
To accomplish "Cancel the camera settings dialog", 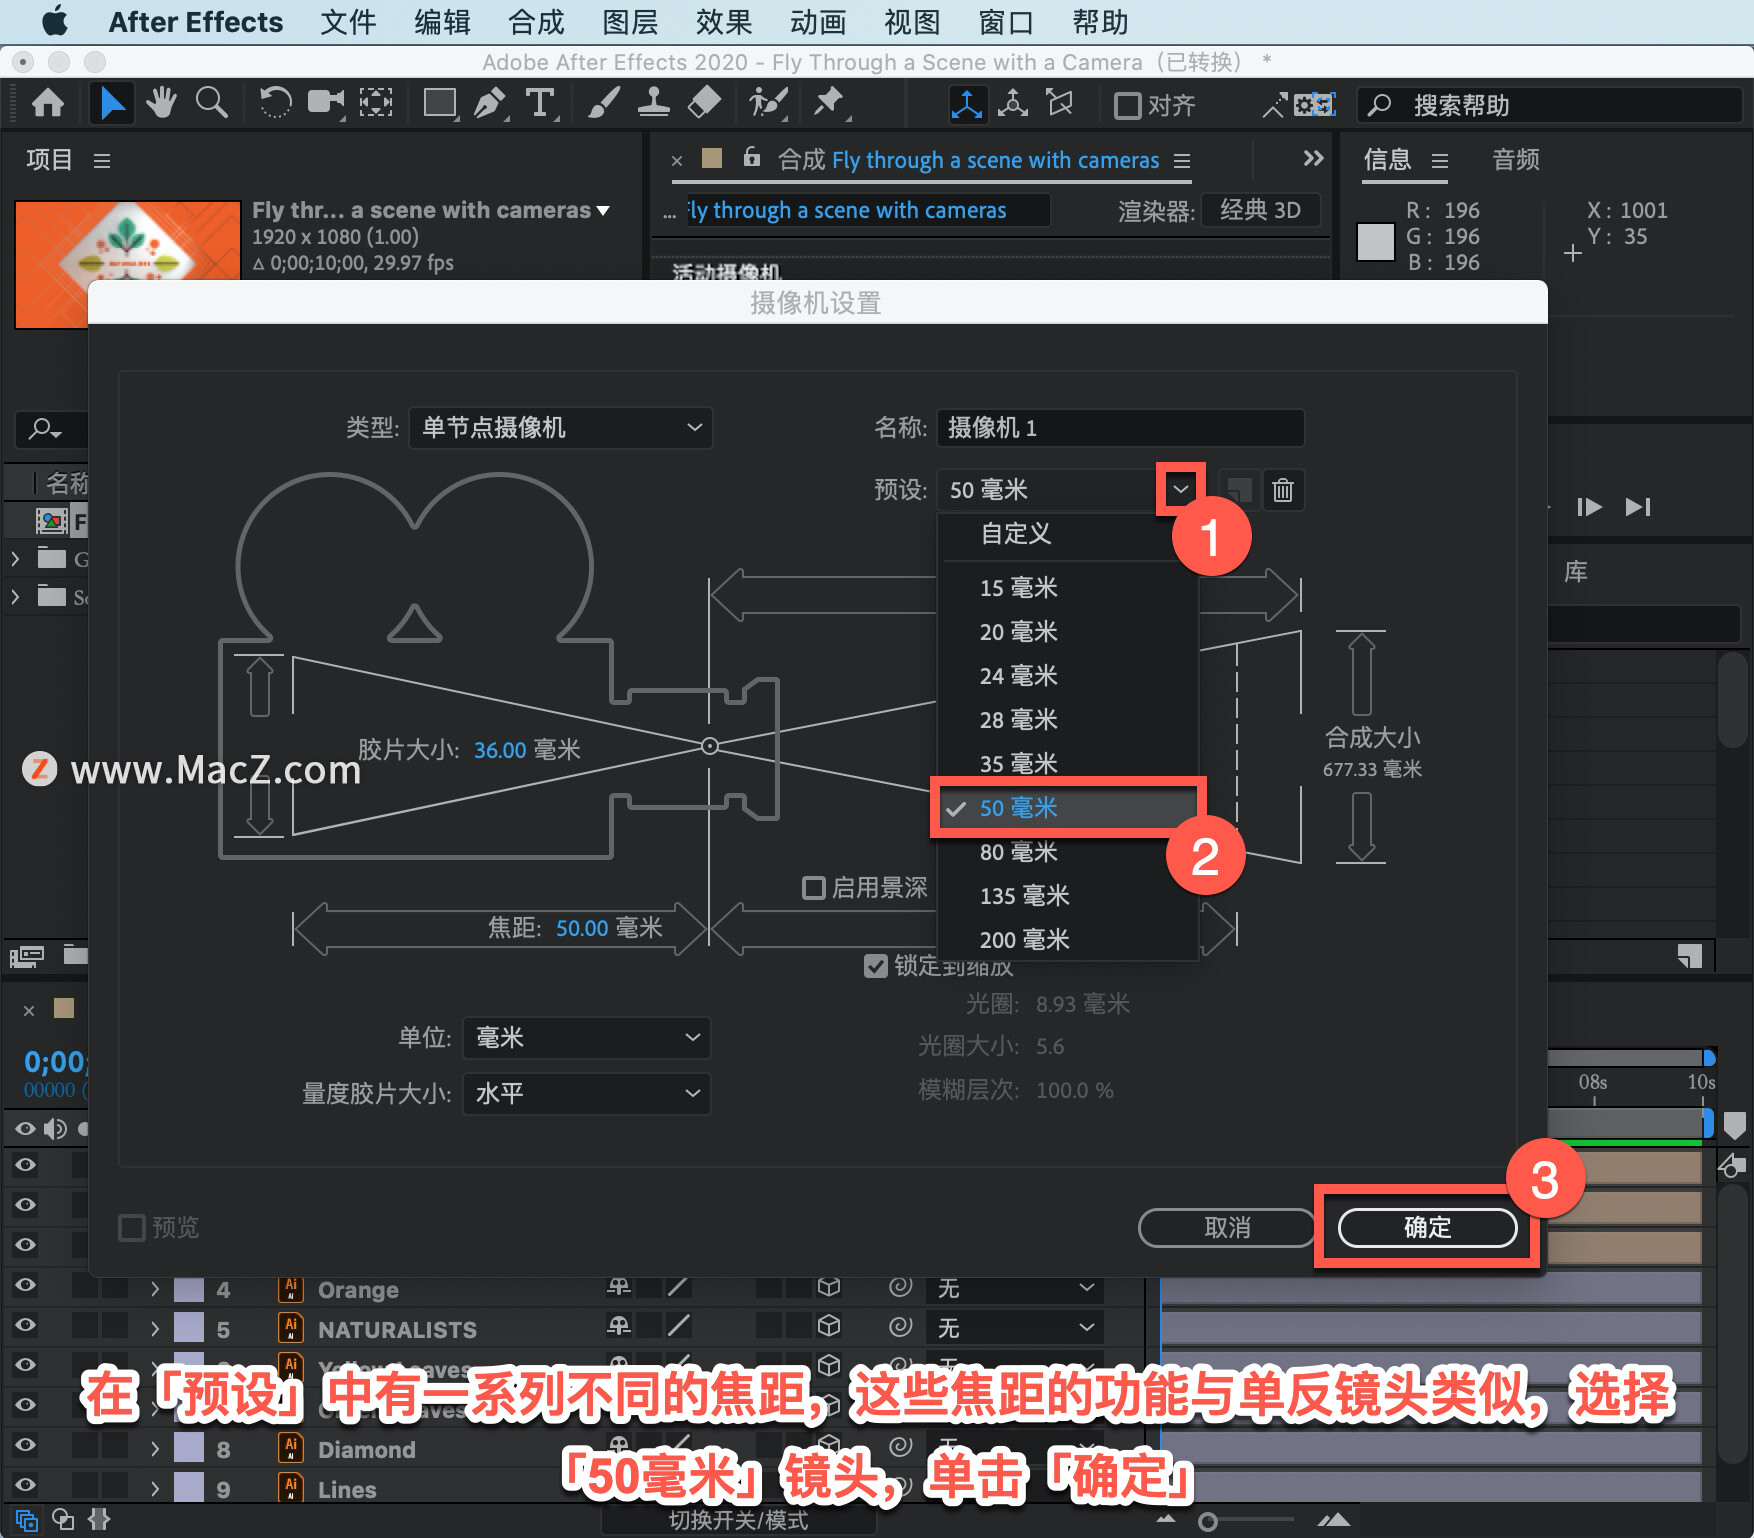I will click(1227, 1227).
